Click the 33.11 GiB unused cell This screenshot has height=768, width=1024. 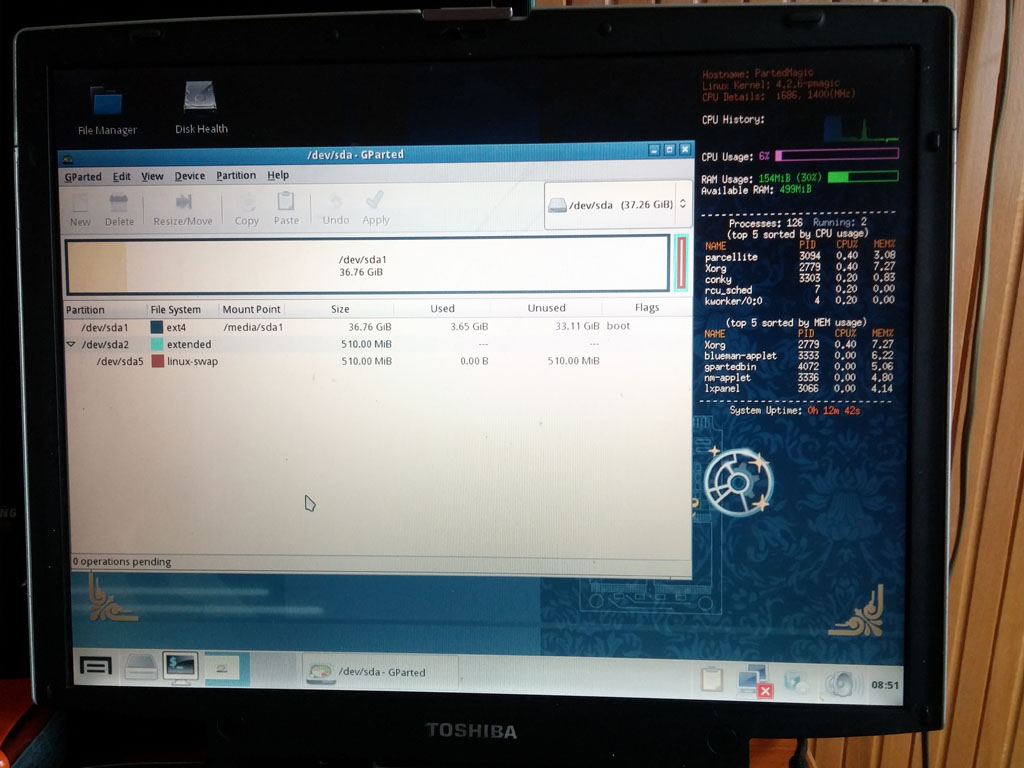click(x=577, y=325)
